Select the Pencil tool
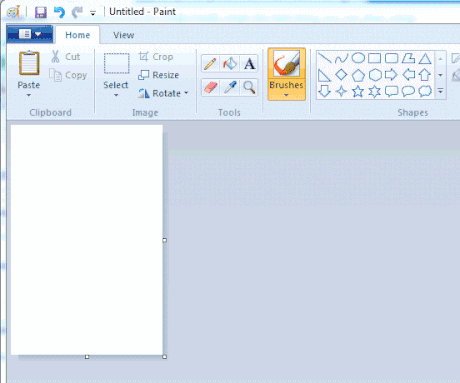Image resolution: width=460 pixels, height=383 pixels. click(x=210, y=64)
